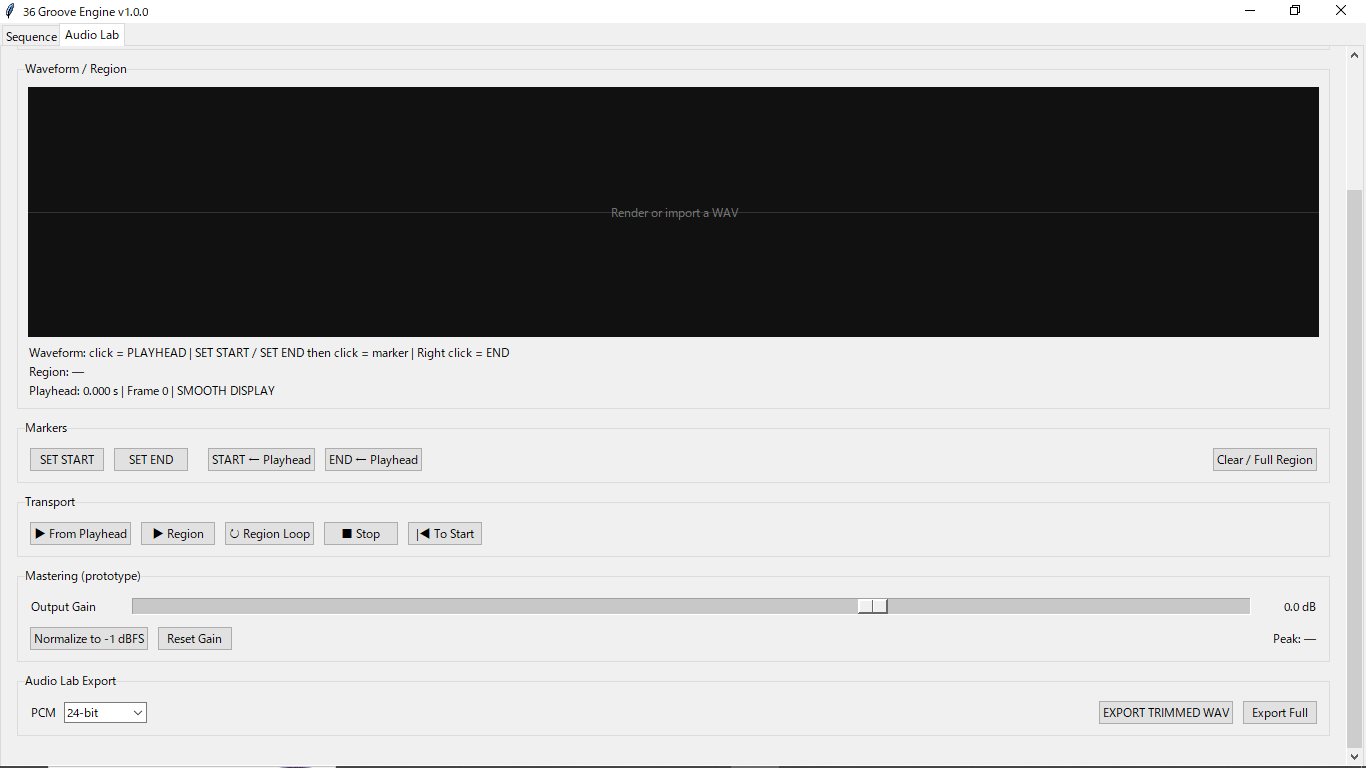Click the vertical scrollbar thumb
The width and height of the screenshot is (1366, 768).
point(1355,468)
